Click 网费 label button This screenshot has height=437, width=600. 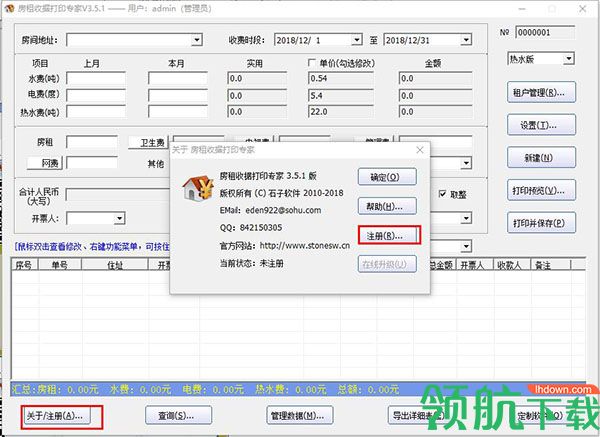45,163
